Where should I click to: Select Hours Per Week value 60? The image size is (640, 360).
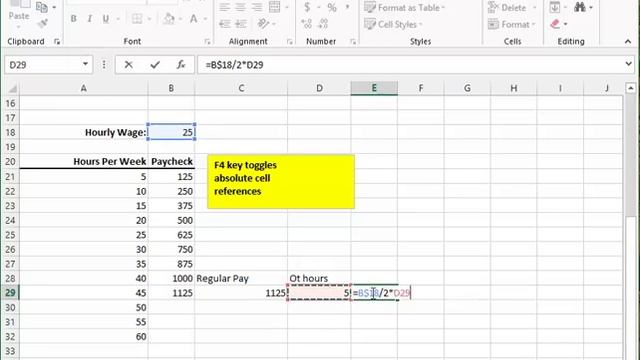coord(84,336)
